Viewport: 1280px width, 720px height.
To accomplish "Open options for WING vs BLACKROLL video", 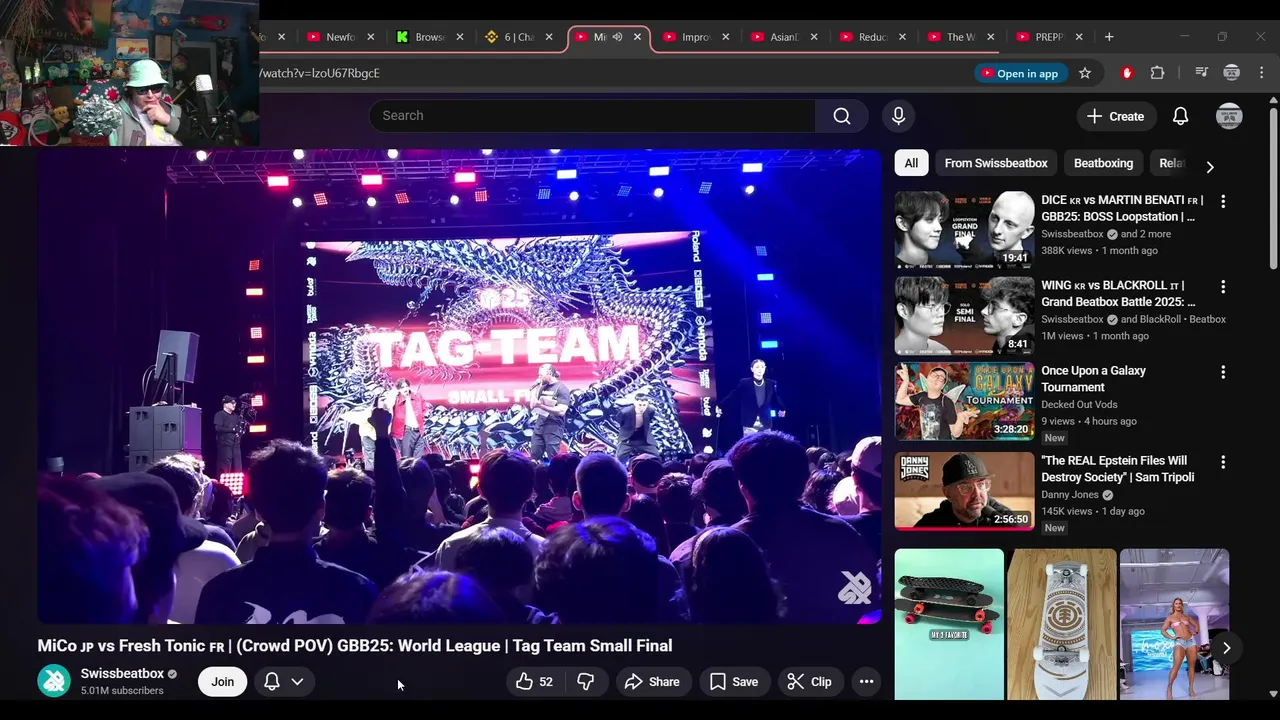I will tap(1222, 287).
